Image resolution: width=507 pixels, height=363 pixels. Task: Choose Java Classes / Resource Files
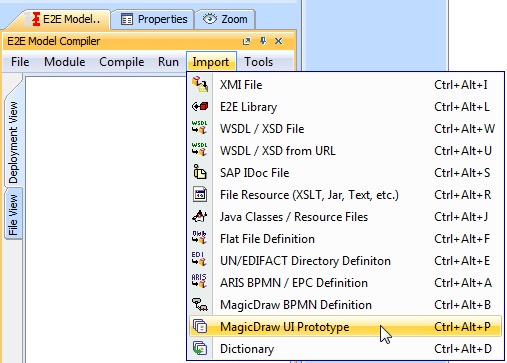coord(345,217)
